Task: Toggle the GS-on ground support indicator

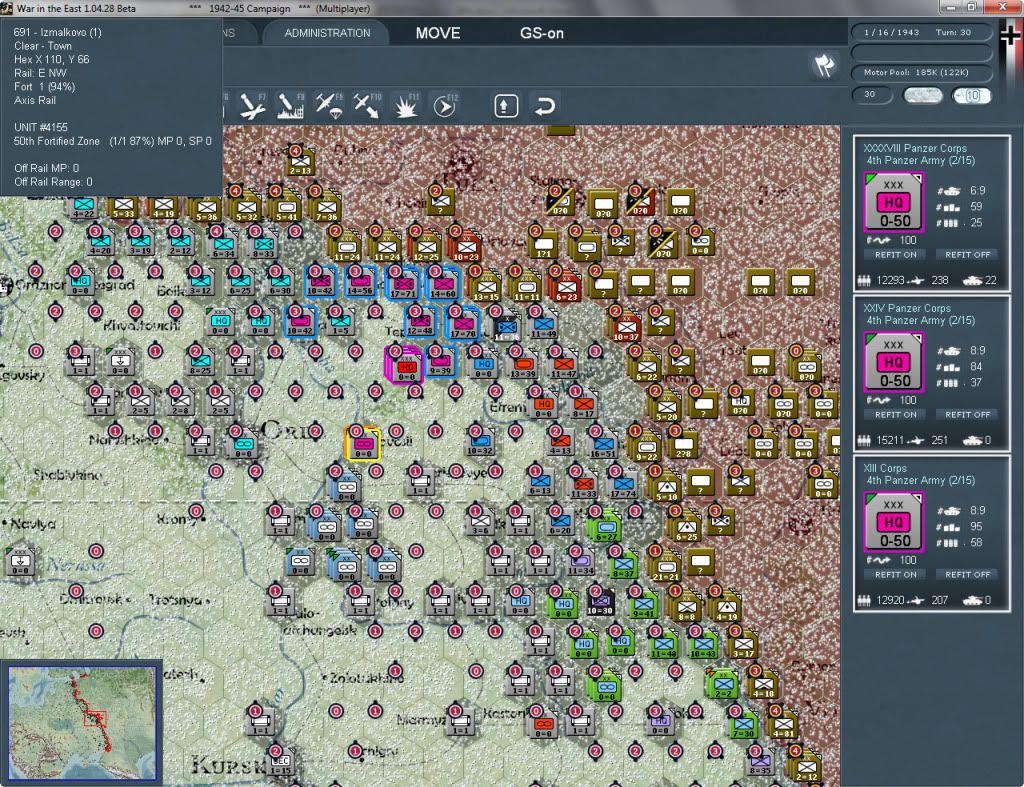Action: click(x=541, y=33)
